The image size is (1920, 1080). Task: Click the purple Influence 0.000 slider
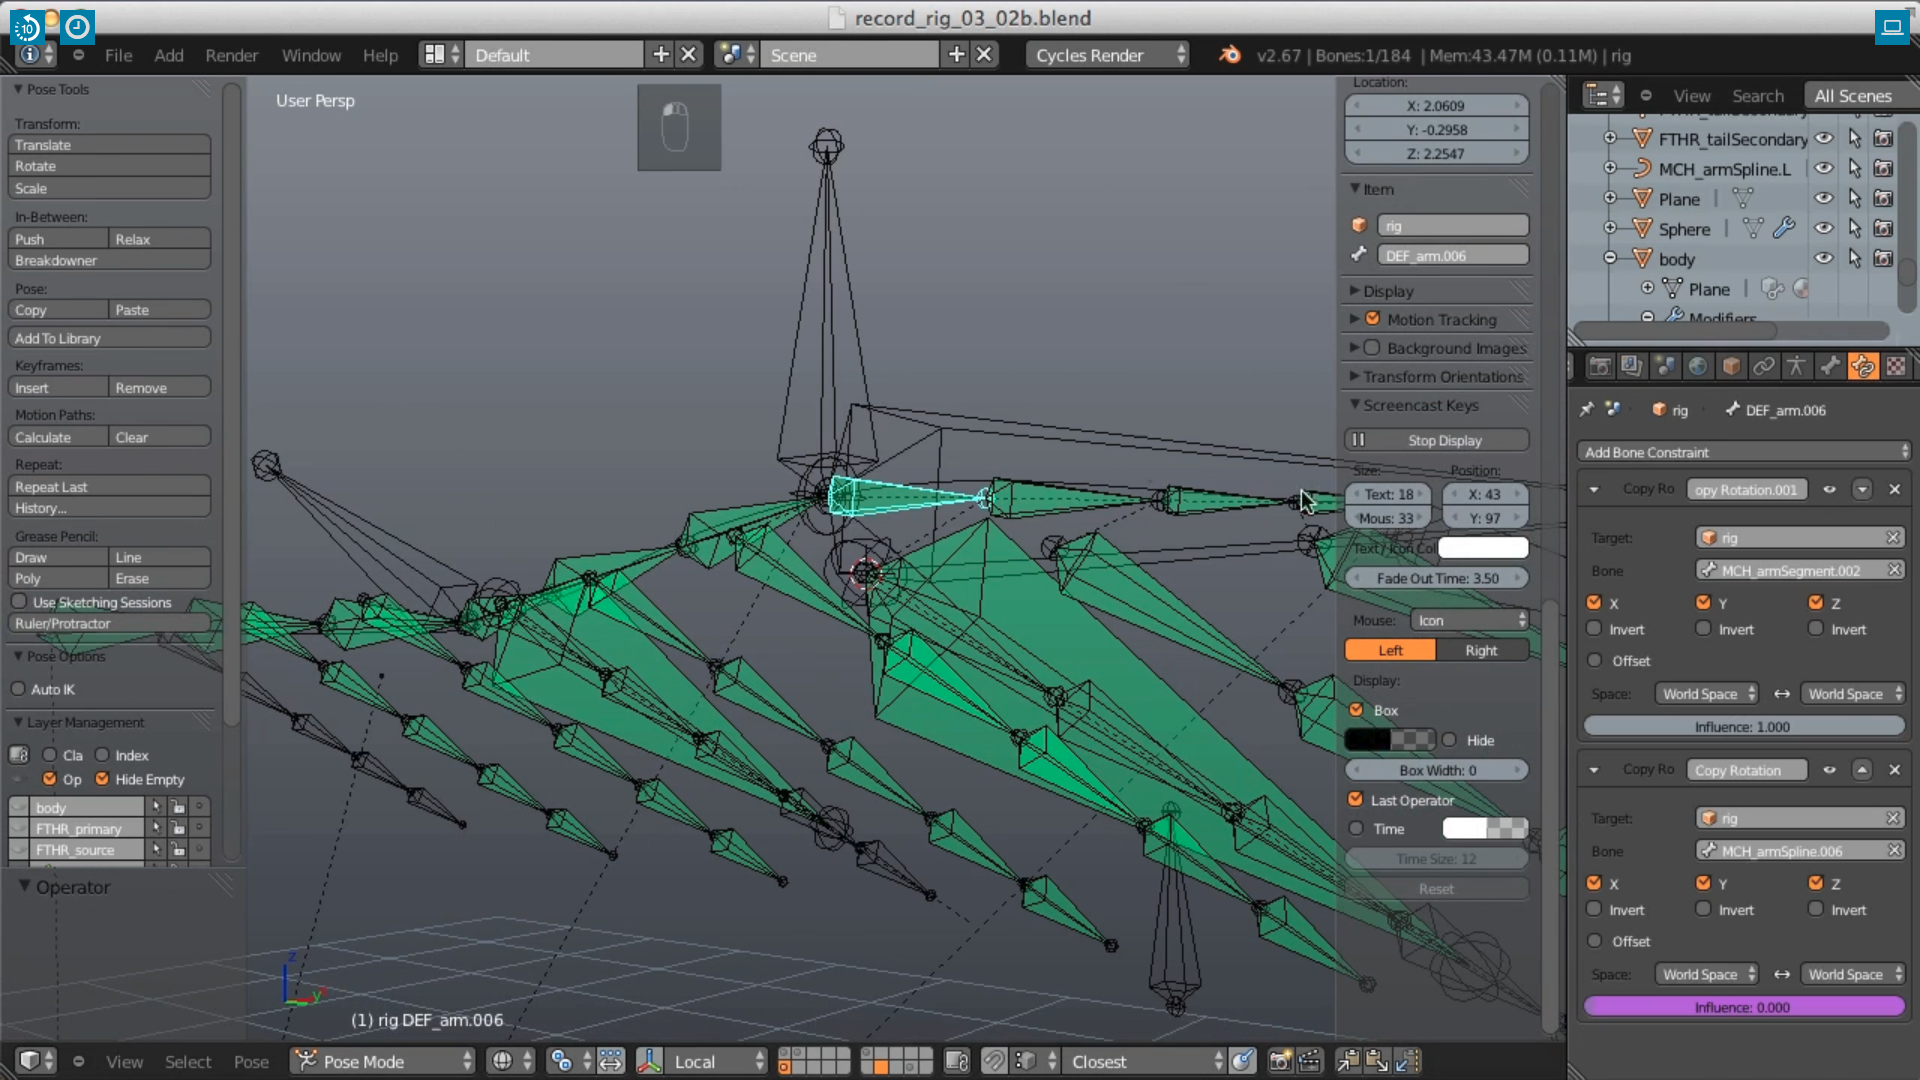pyautogui.click(x=1743, y=1007)
